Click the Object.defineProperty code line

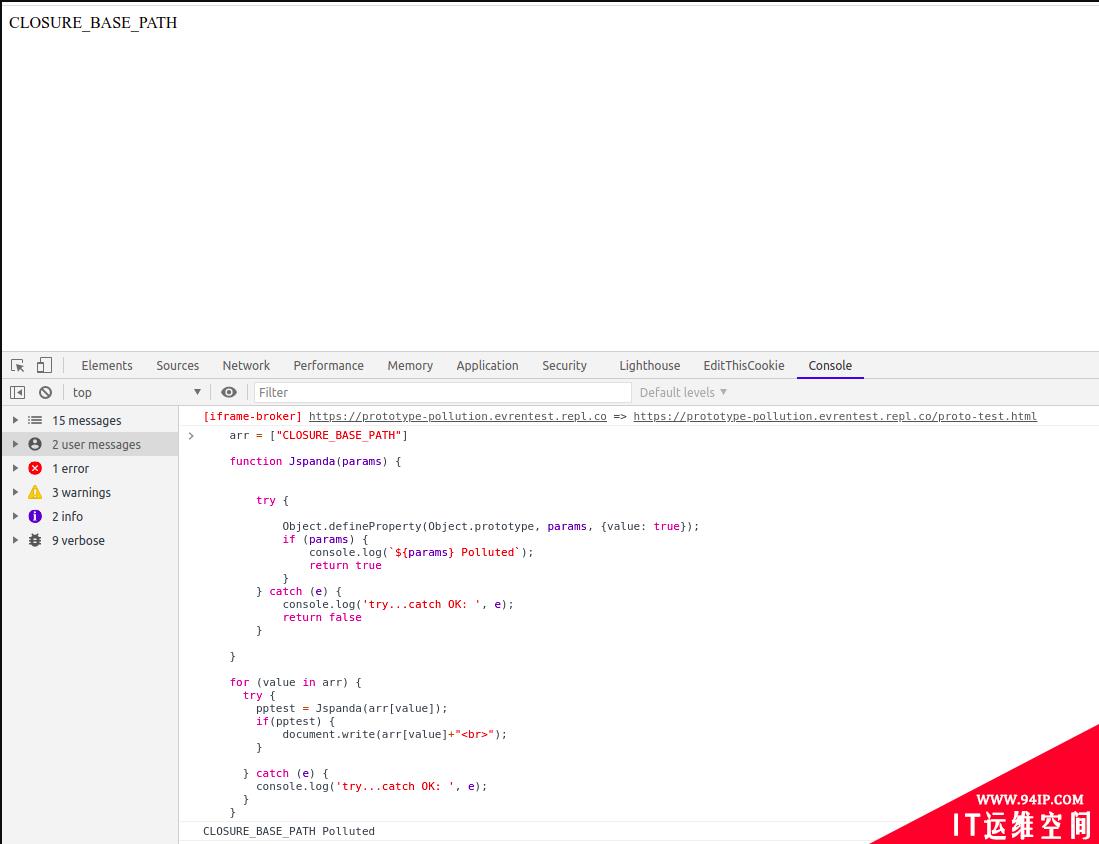491,526
